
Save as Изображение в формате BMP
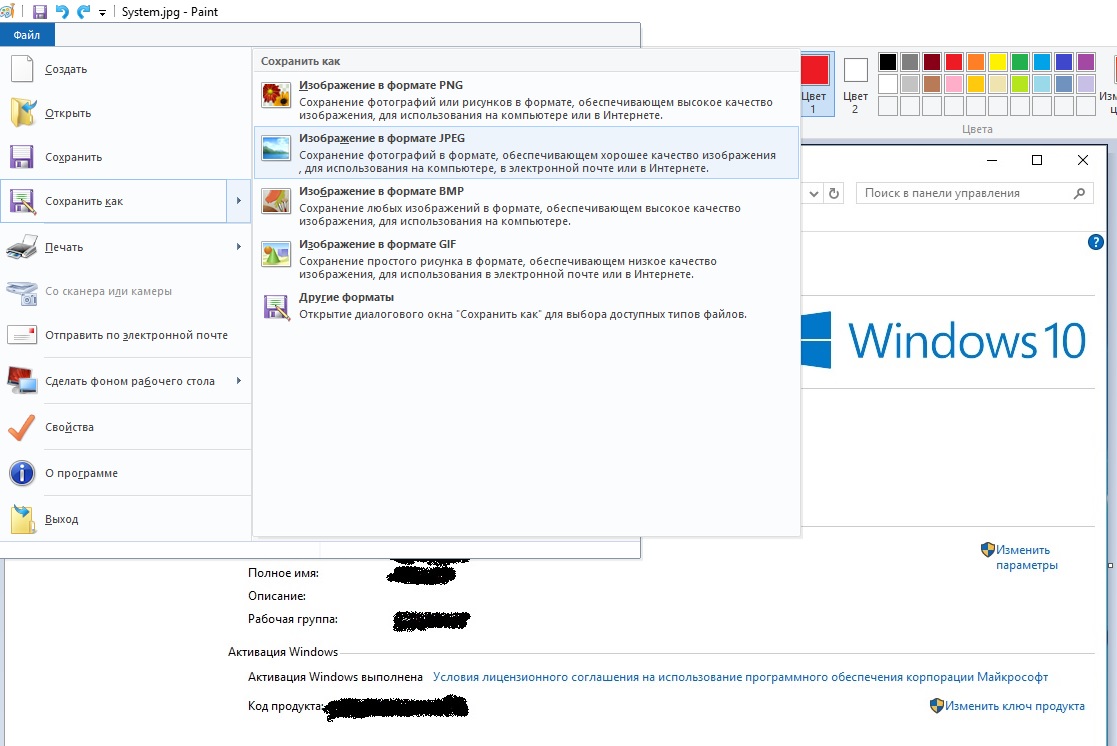click(526, 205)
